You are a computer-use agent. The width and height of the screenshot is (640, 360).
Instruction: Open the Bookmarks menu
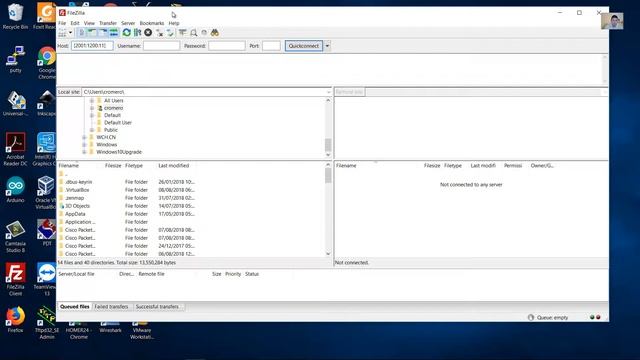pos(152,23)
